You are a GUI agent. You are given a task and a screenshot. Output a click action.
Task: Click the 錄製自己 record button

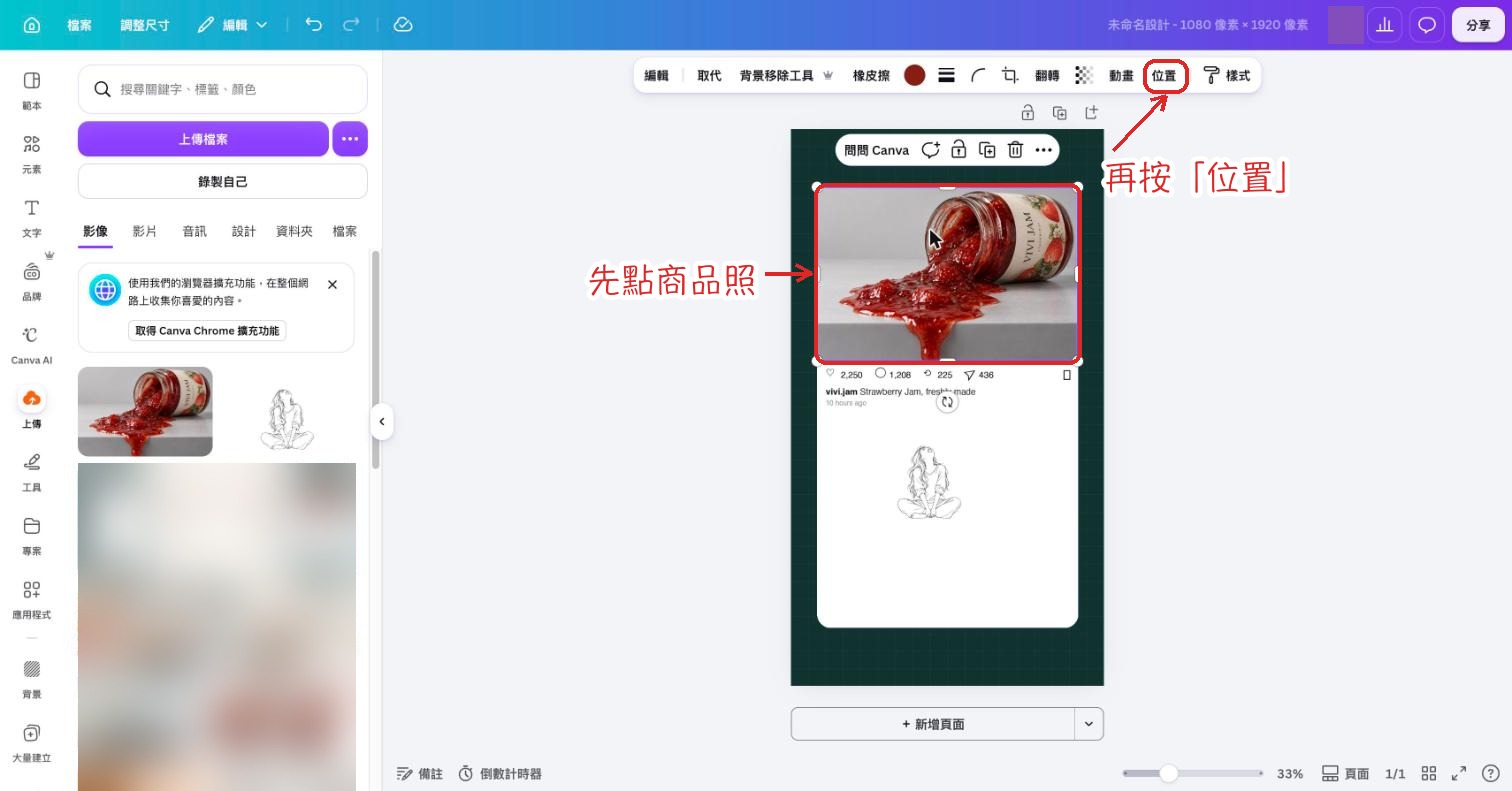(222, 182)
